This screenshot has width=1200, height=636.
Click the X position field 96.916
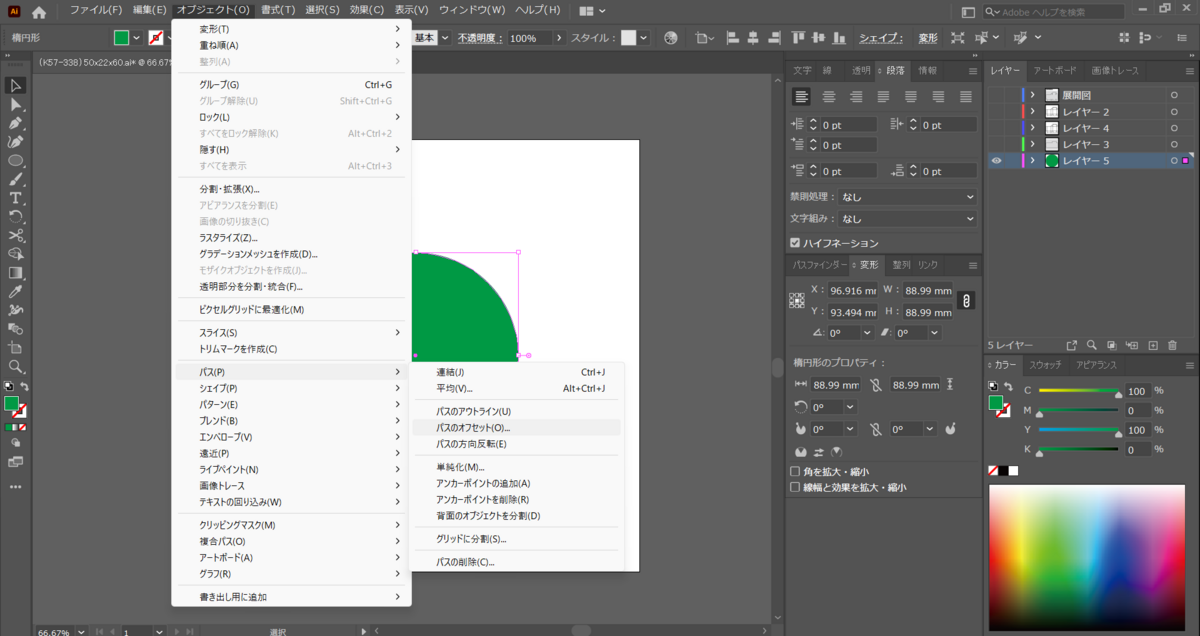pos(853,291)
